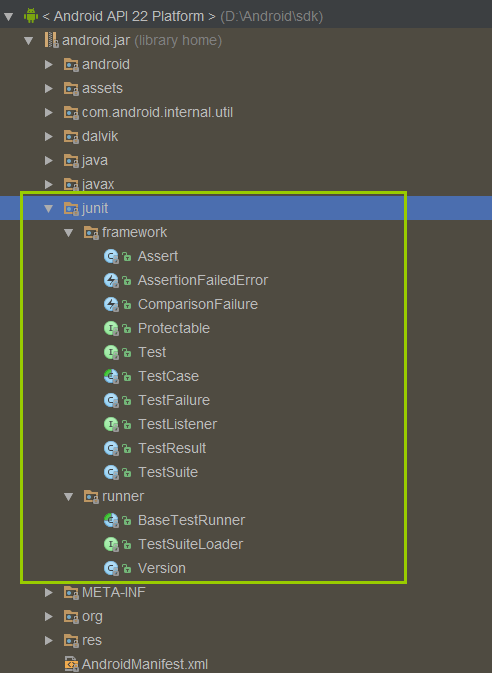
Task: Collapse the runner package arrow
Action: tap(69, 497)
